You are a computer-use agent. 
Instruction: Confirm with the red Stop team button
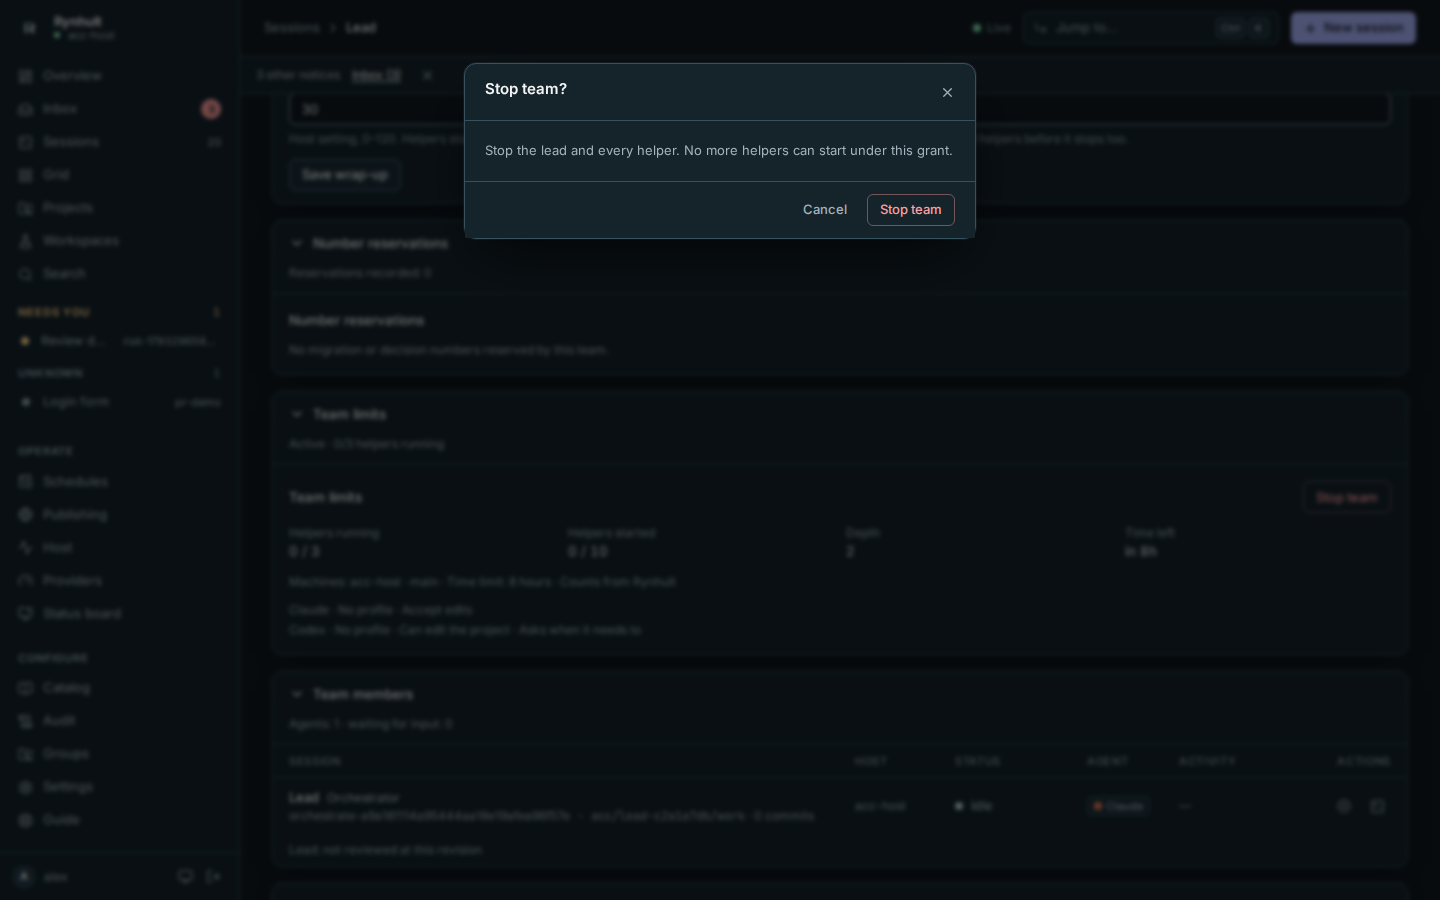pyautogui.click(x=911, y=210)
